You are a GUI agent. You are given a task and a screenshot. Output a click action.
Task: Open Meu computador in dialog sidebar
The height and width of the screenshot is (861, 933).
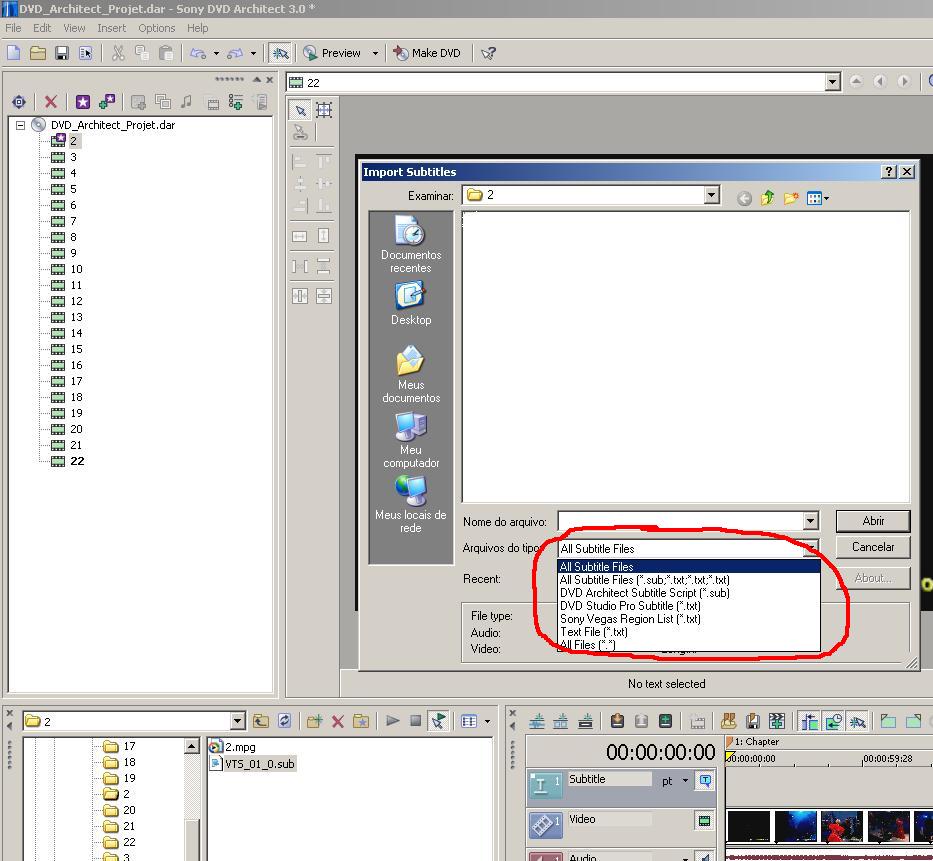tap(411, 440)
